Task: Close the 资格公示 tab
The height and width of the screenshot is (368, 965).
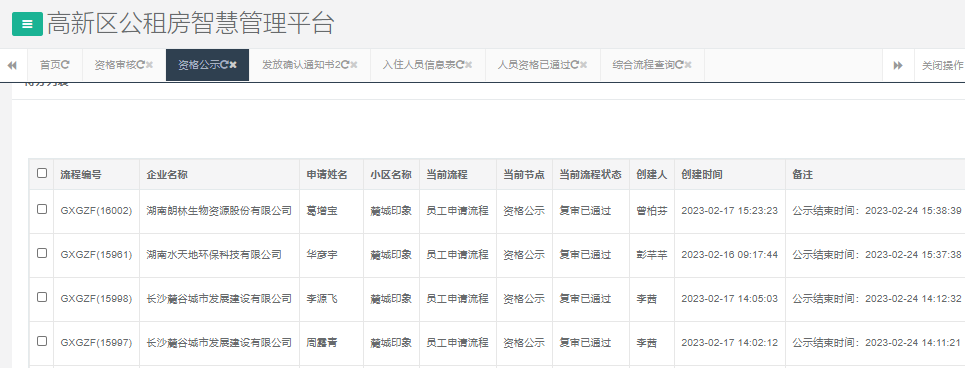Action: tap(233, 65)
